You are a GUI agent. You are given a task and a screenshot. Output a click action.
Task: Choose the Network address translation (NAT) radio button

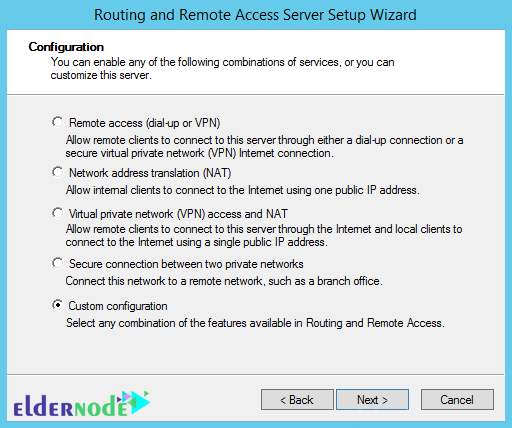point(57,172)
